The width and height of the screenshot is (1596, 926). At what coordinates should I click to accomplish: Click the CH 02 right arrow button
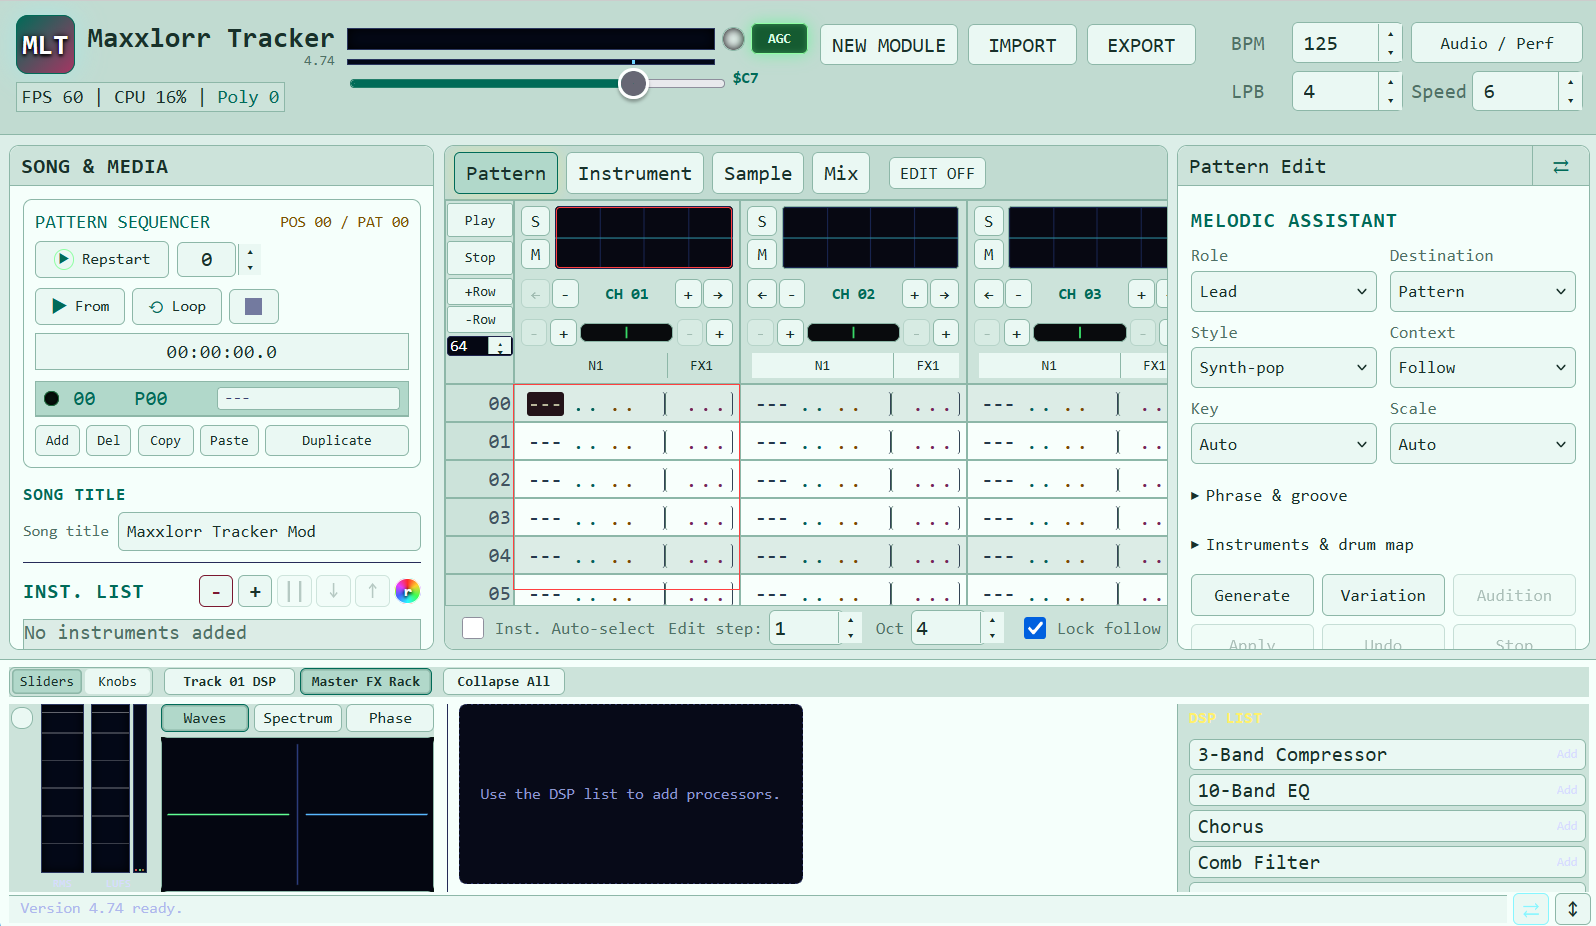pyautogui.click(x=944, y=294)
